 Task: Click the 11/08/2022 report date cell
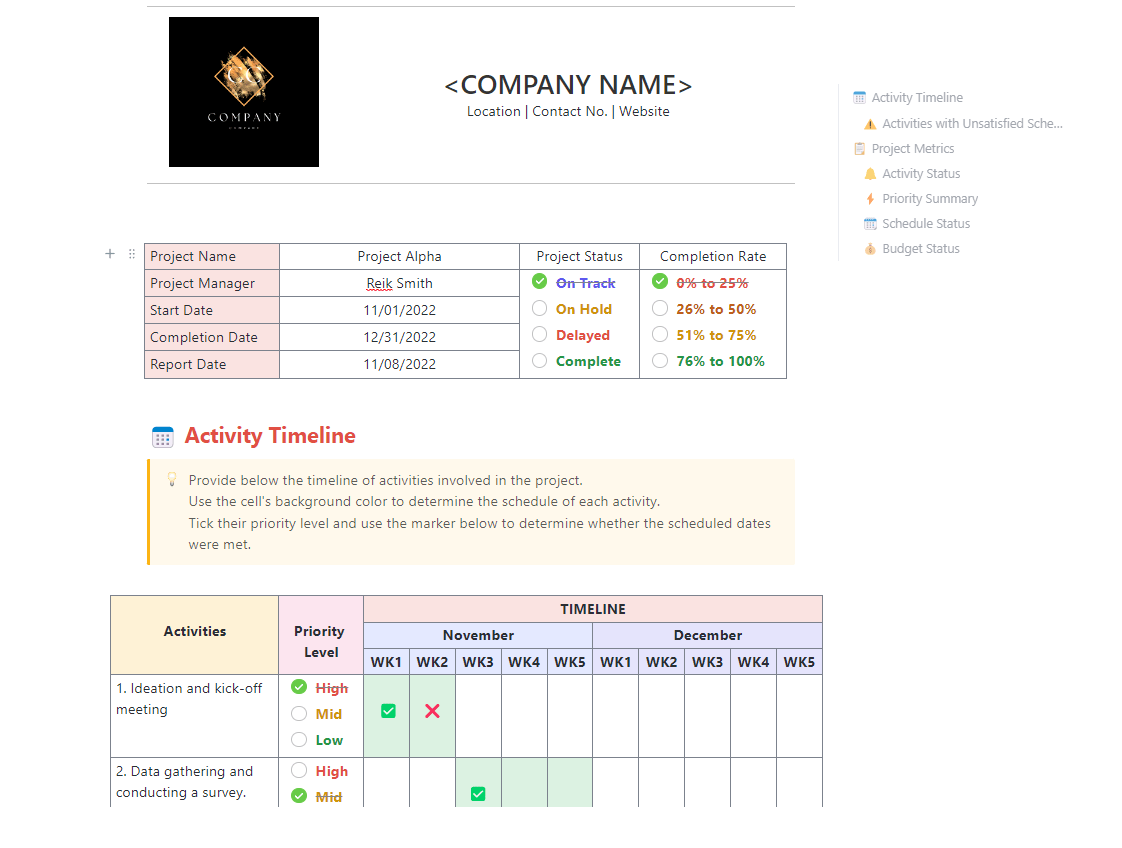399,364
